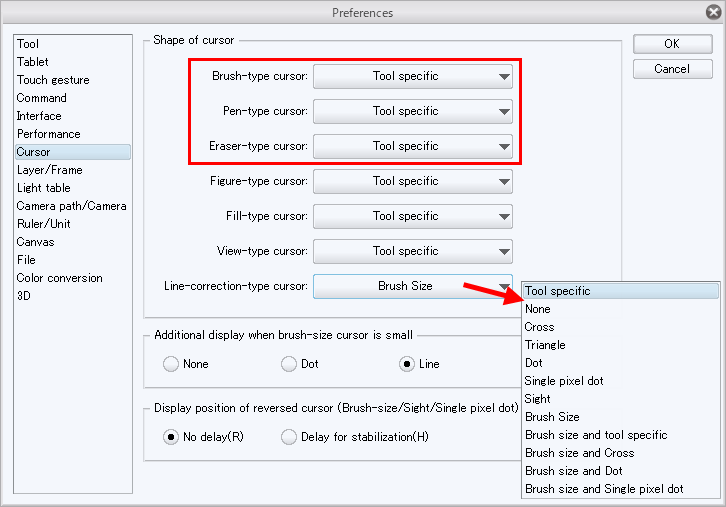Choose Brush size and Dot
The height and width of the screenshot is (507, 726).
pos(621,471)
